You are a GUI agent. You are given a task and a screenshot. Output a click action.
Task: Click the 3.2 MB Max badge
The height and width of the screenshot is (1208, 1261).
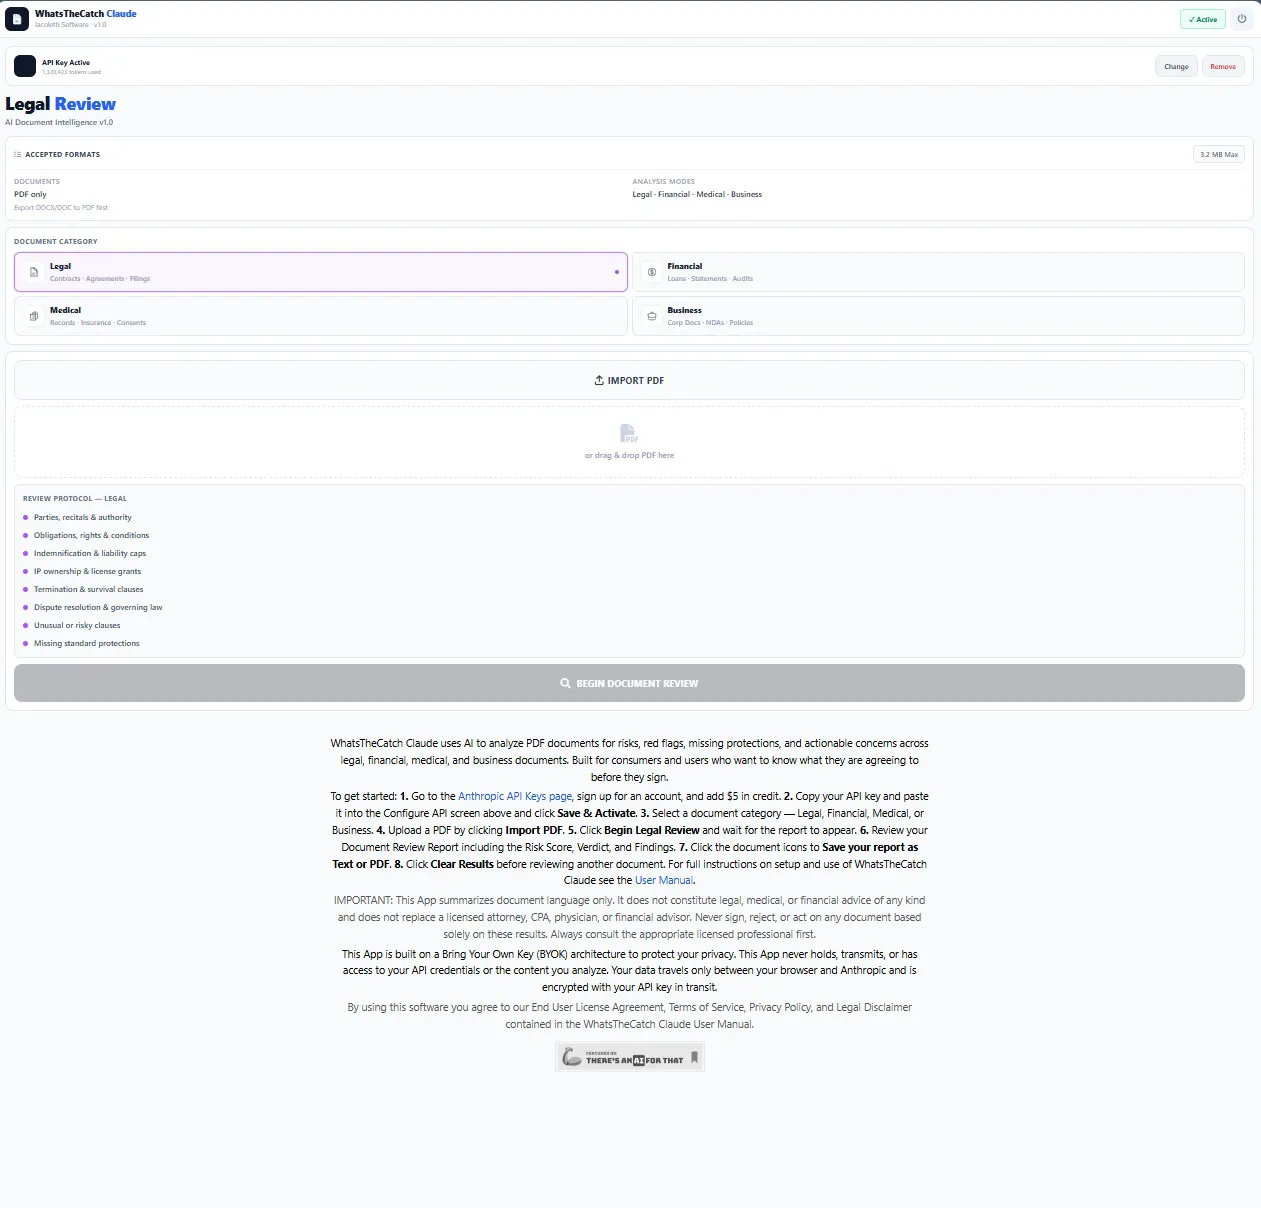[x=1219, y=154]
